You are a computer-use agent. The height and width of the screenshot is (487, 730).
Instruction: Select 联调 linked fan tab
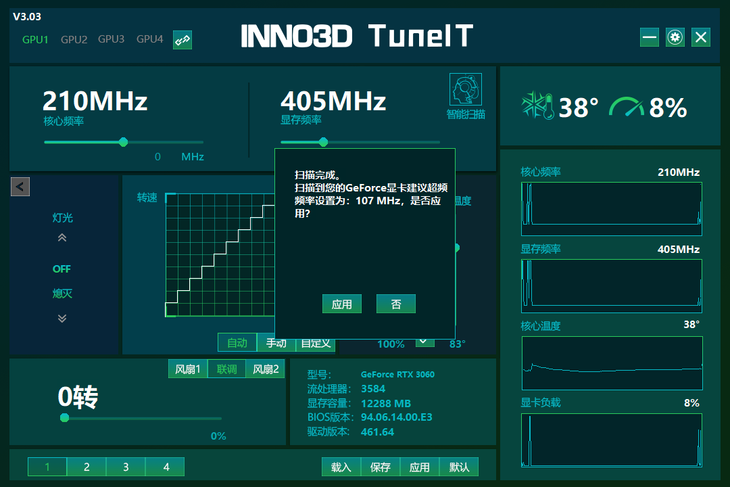[227, 369]
